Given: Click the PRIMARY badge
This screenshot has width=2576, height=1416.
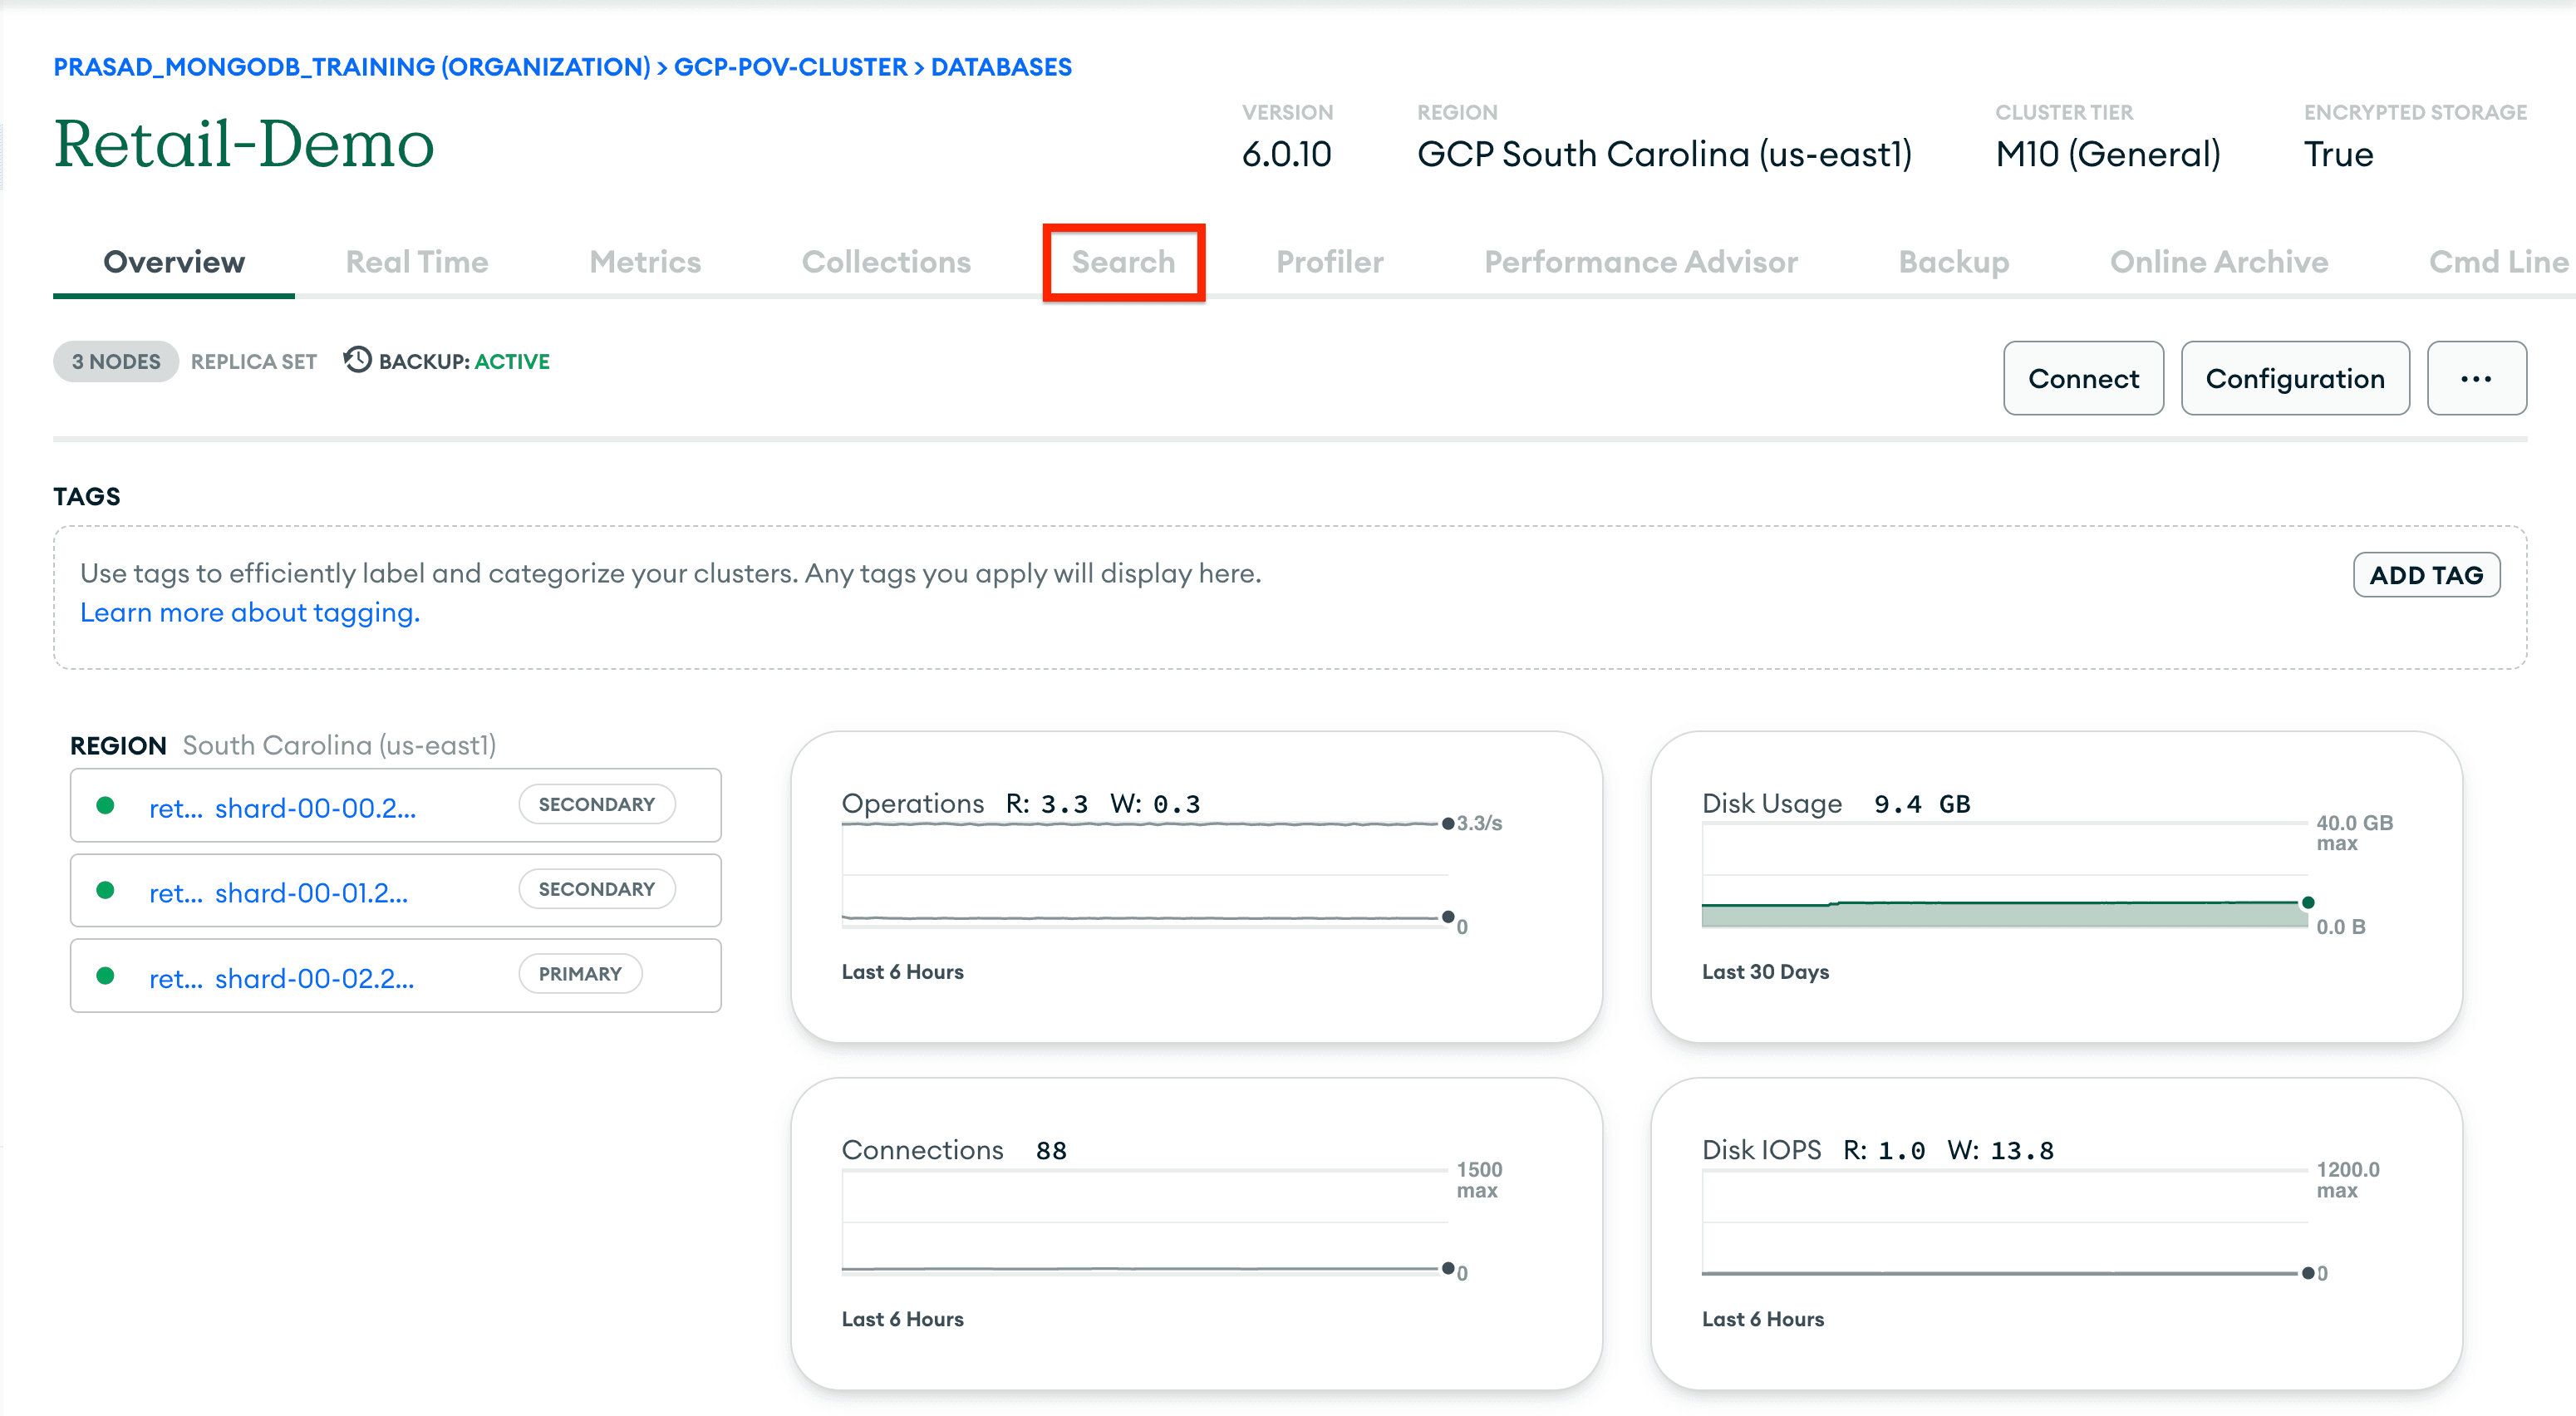Looking at the screenshot, I should pos(580,974).
